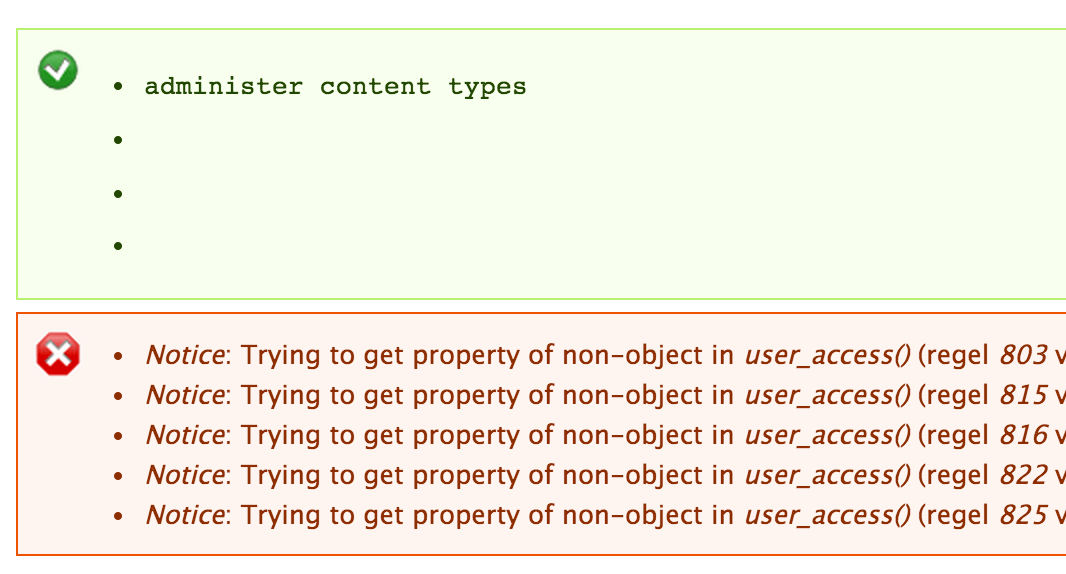The height and width of the screenshot is (574, 1066).
Task: Click 'user_access()' in the regel 816 line
Action: click(827, 435)
